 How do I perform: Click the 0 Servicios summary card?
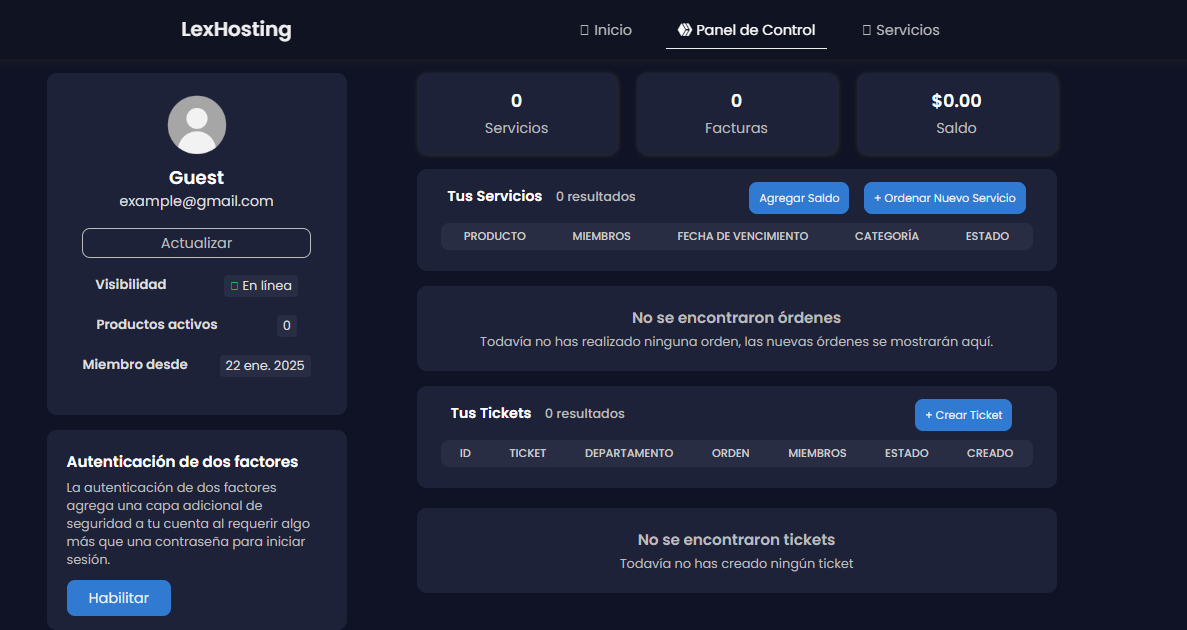pos(516,114)
